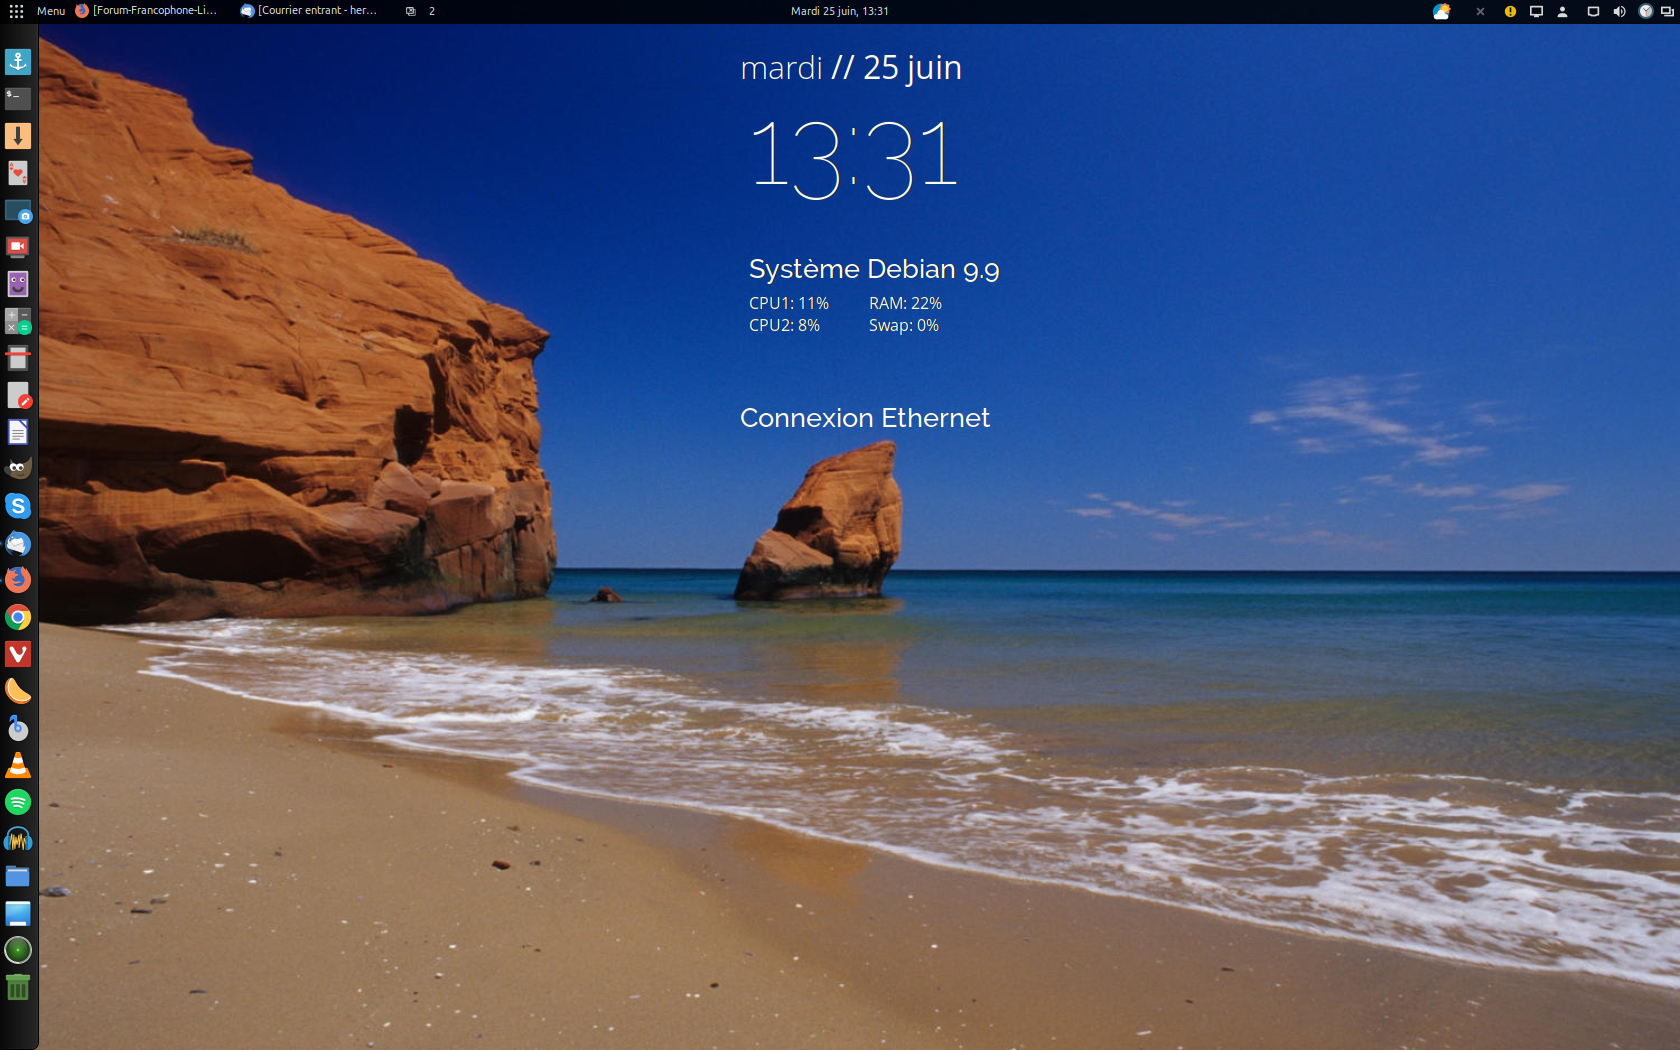Screen dimensions: 1680x1050
Task: Click the "Système Debian 9.9" heading
Action: 874,269
